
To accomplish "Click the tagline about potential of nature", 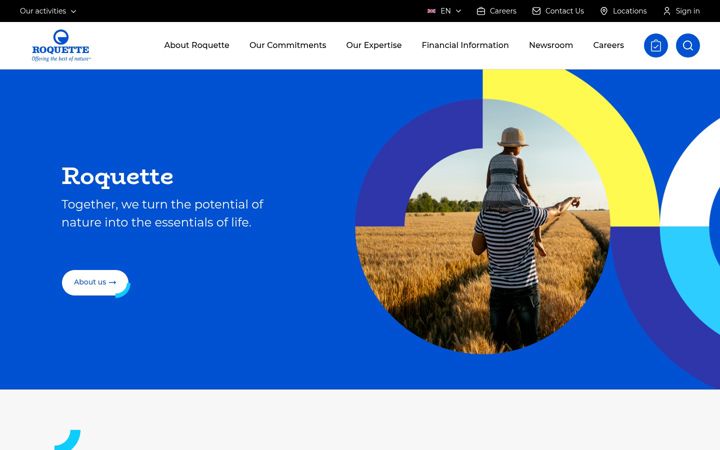I will click(x=163, y=213).
